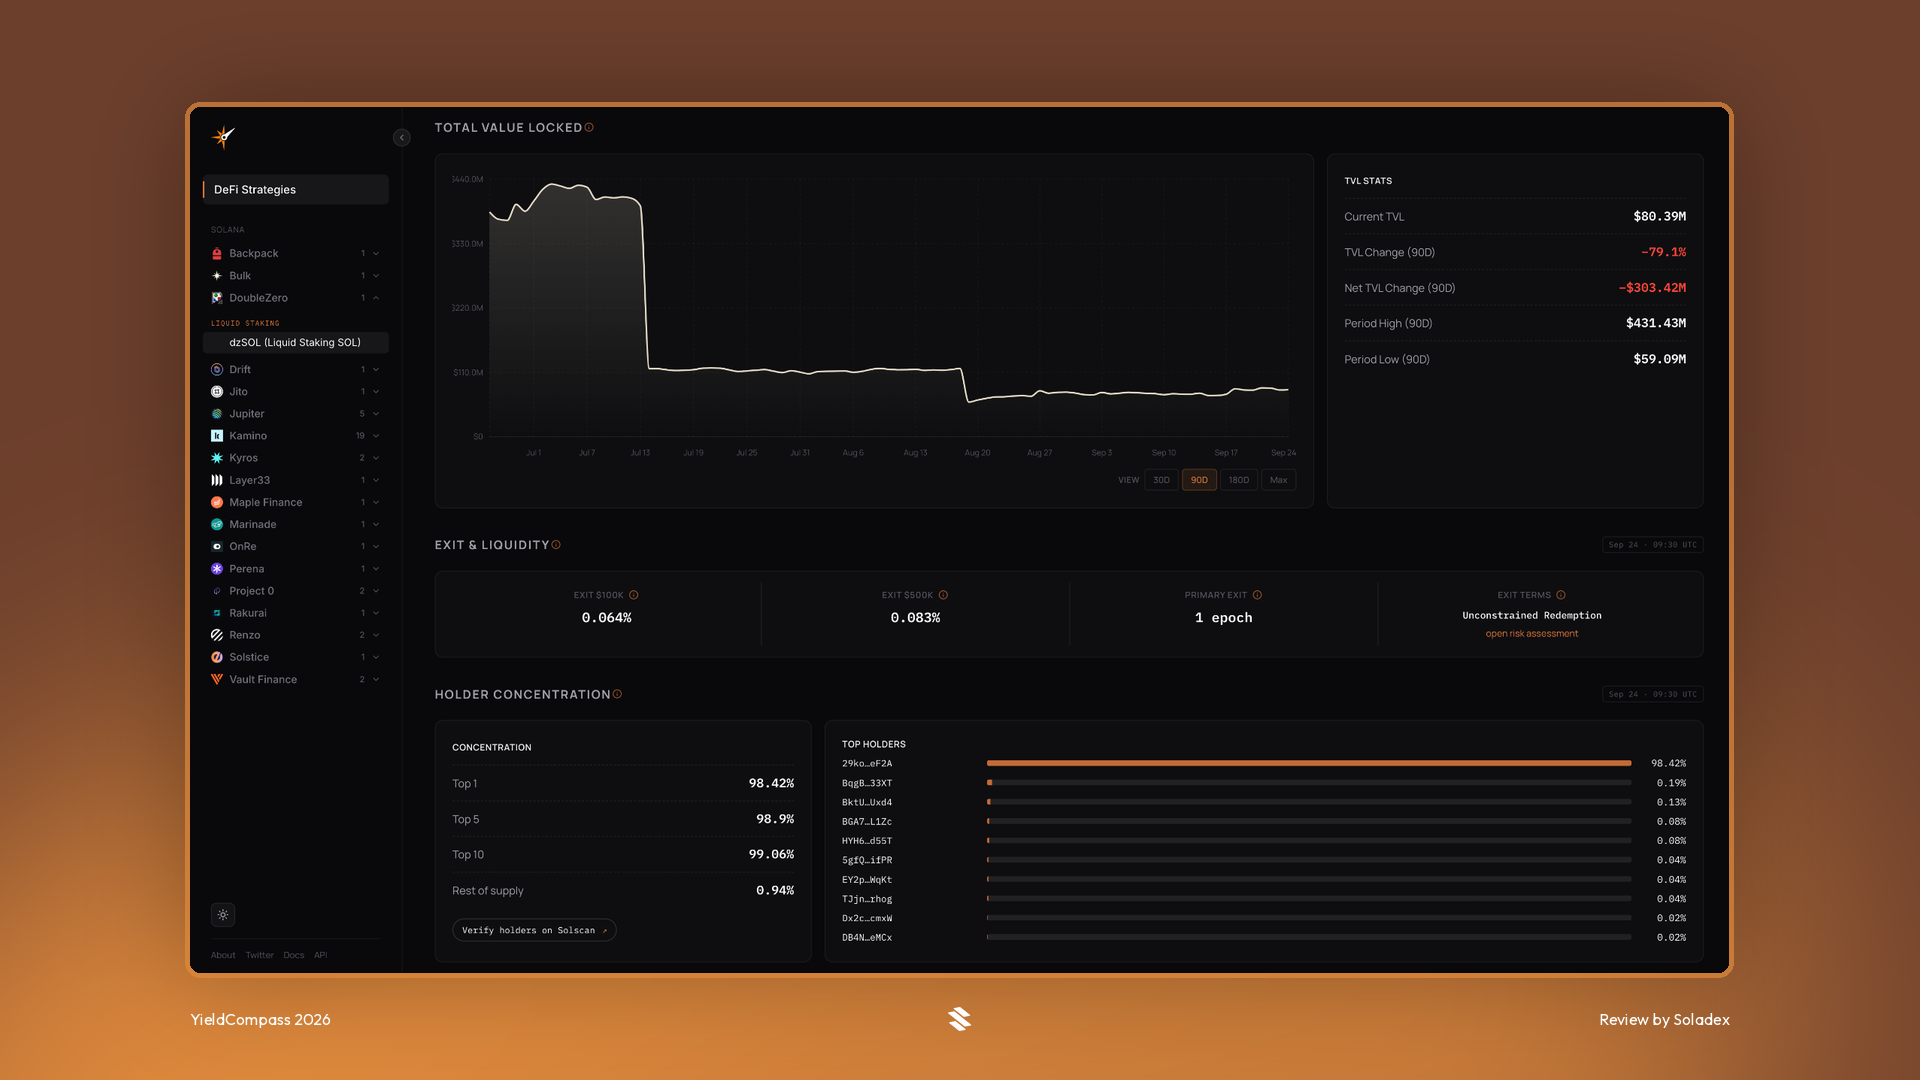Image resolution: width=1920 pixels, height=1080 pixels.
Task: Select the 90D chart view
Action: tap(1199, 480)
